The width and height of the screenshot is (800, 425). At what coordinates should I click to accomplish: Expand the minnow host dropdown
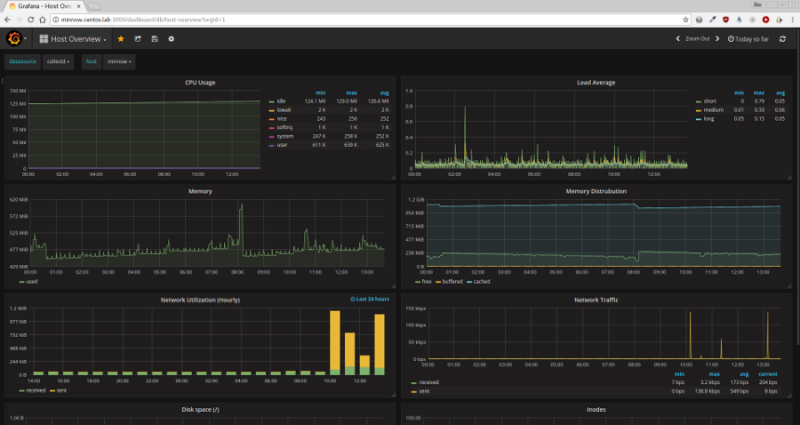coord(120,61)
